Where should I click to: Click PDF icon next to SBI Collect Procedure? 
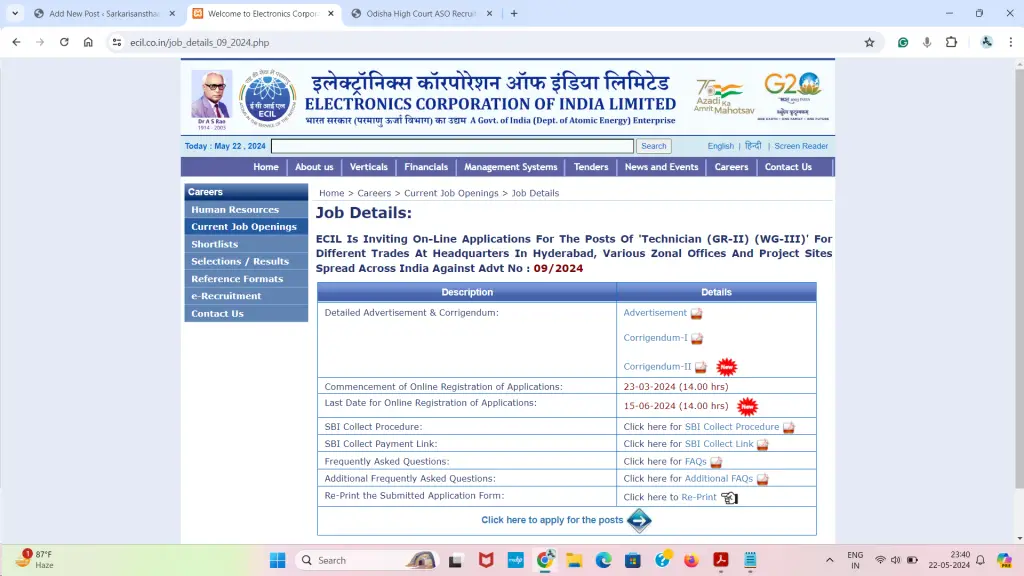789,428
